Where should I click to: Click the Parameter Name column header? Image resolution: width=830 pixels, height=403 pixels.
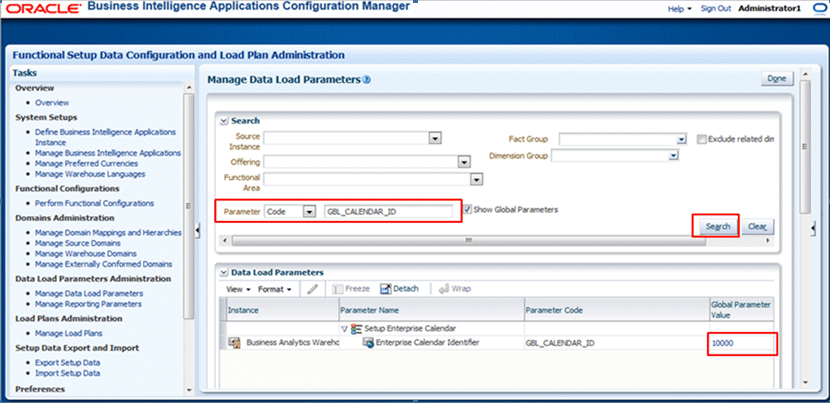[x=431, y=310]
